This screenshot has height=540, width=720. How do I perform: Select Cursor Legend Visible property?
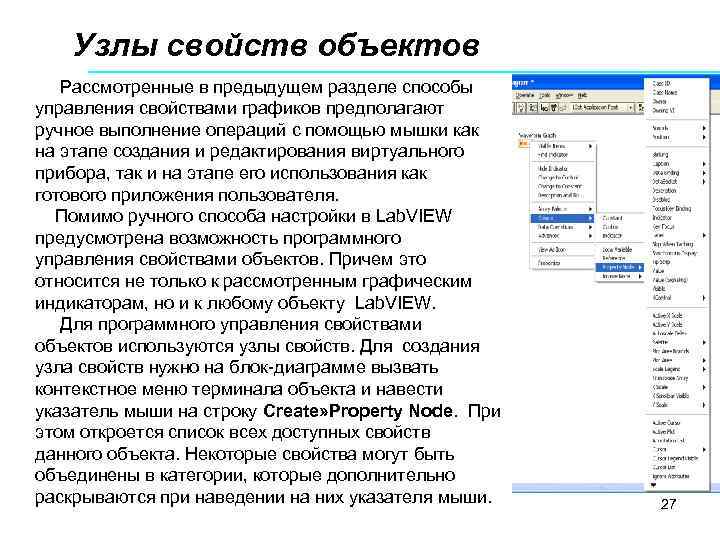pyautogui.click(x=675, y=458)
